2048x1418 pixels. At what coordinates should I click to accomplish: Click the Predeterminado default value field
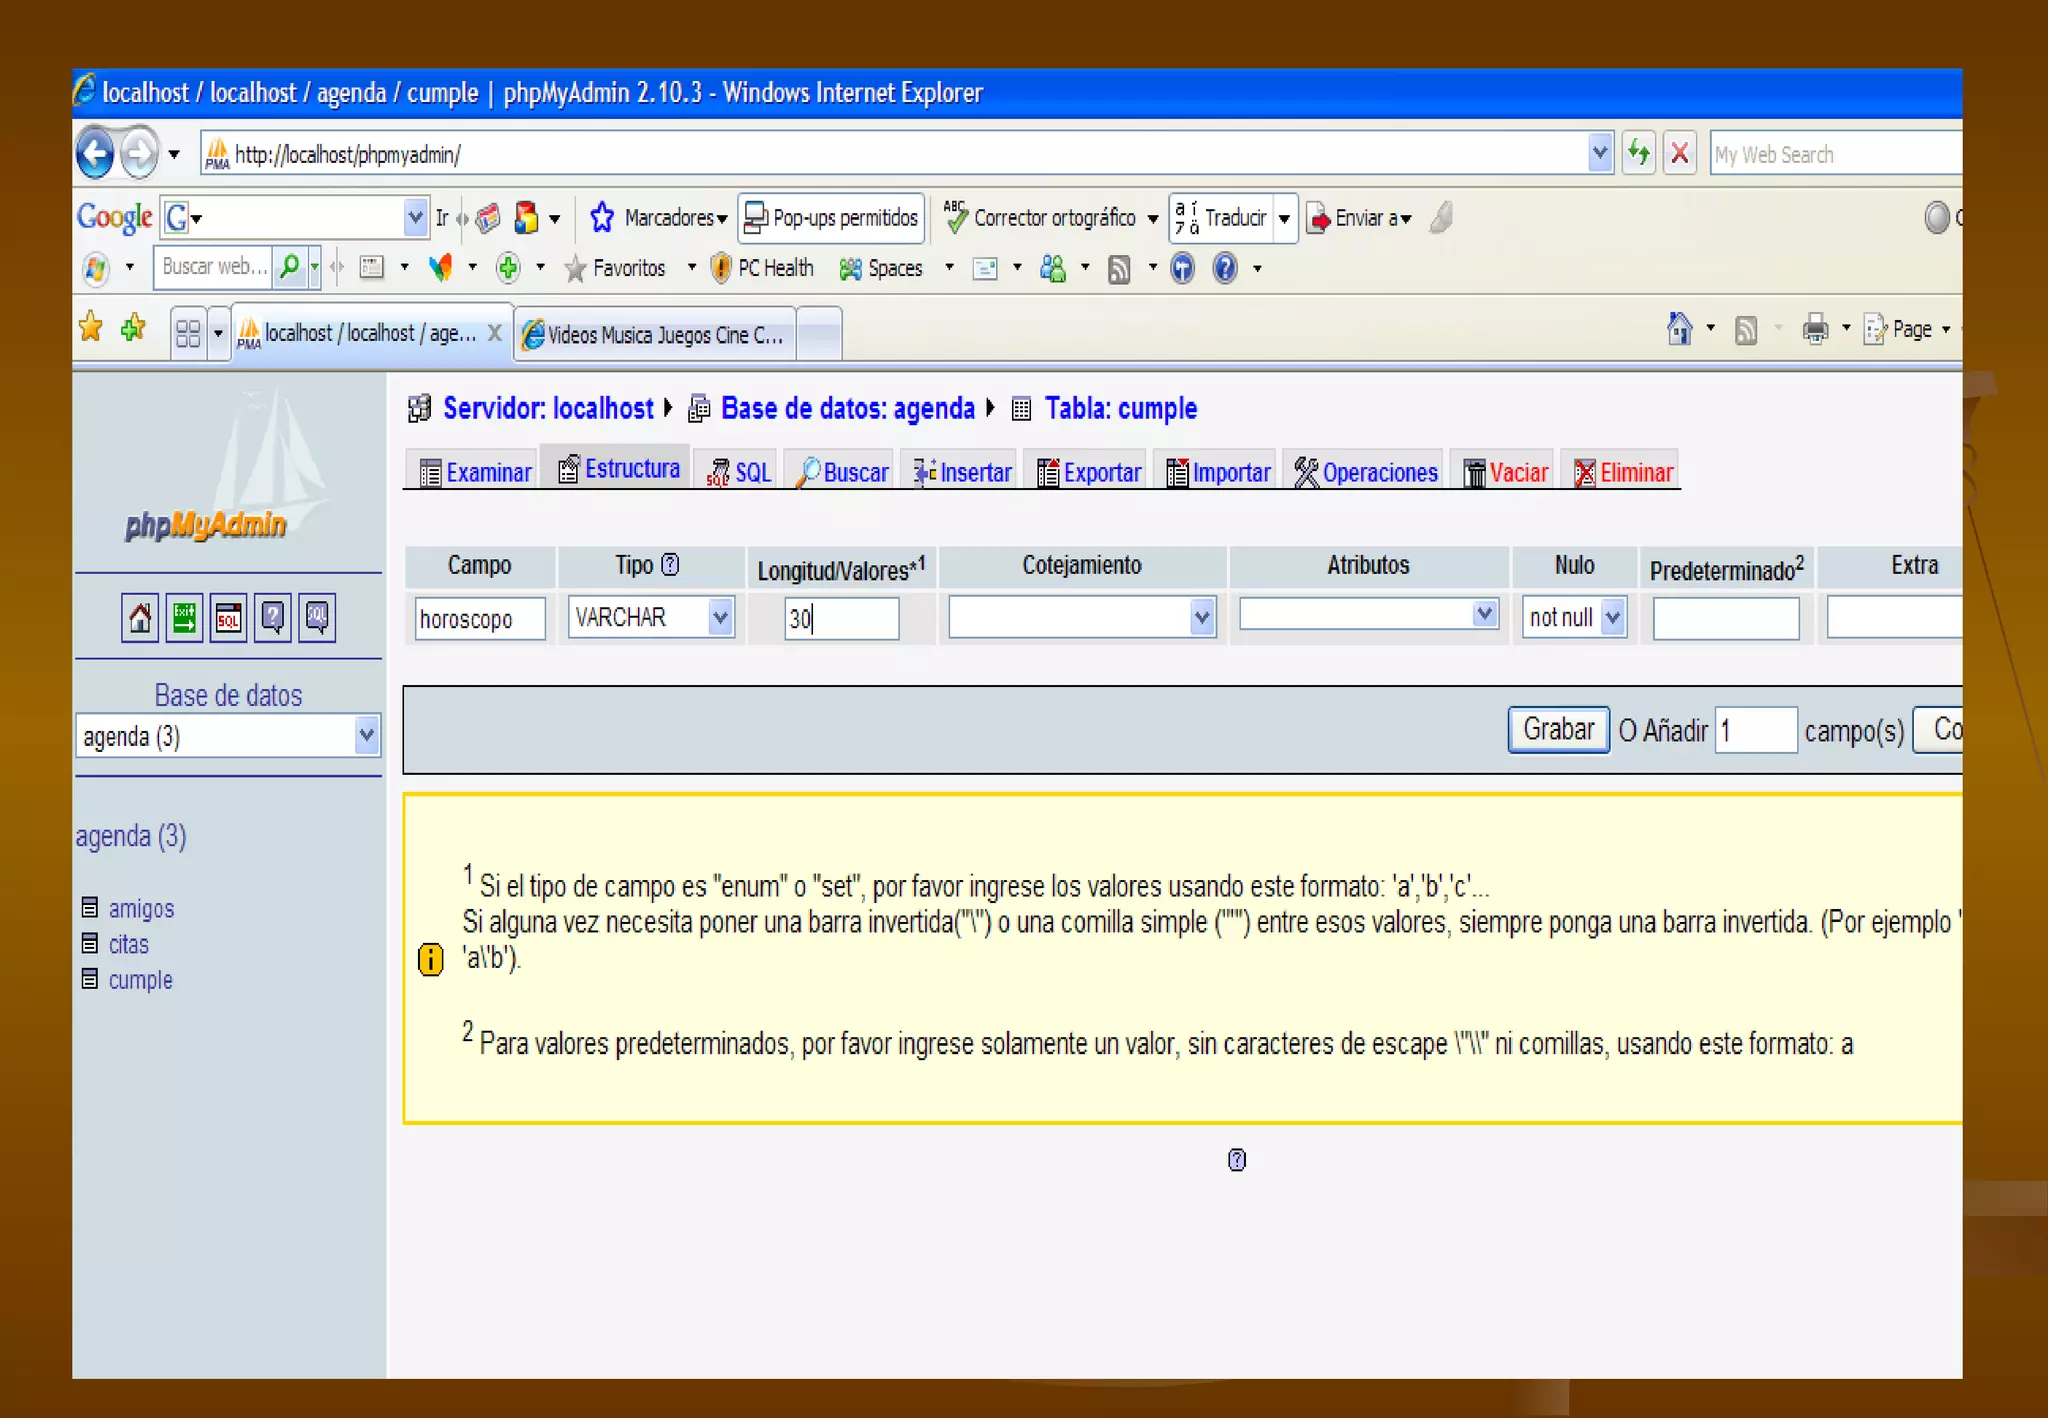click(1725, 618)
